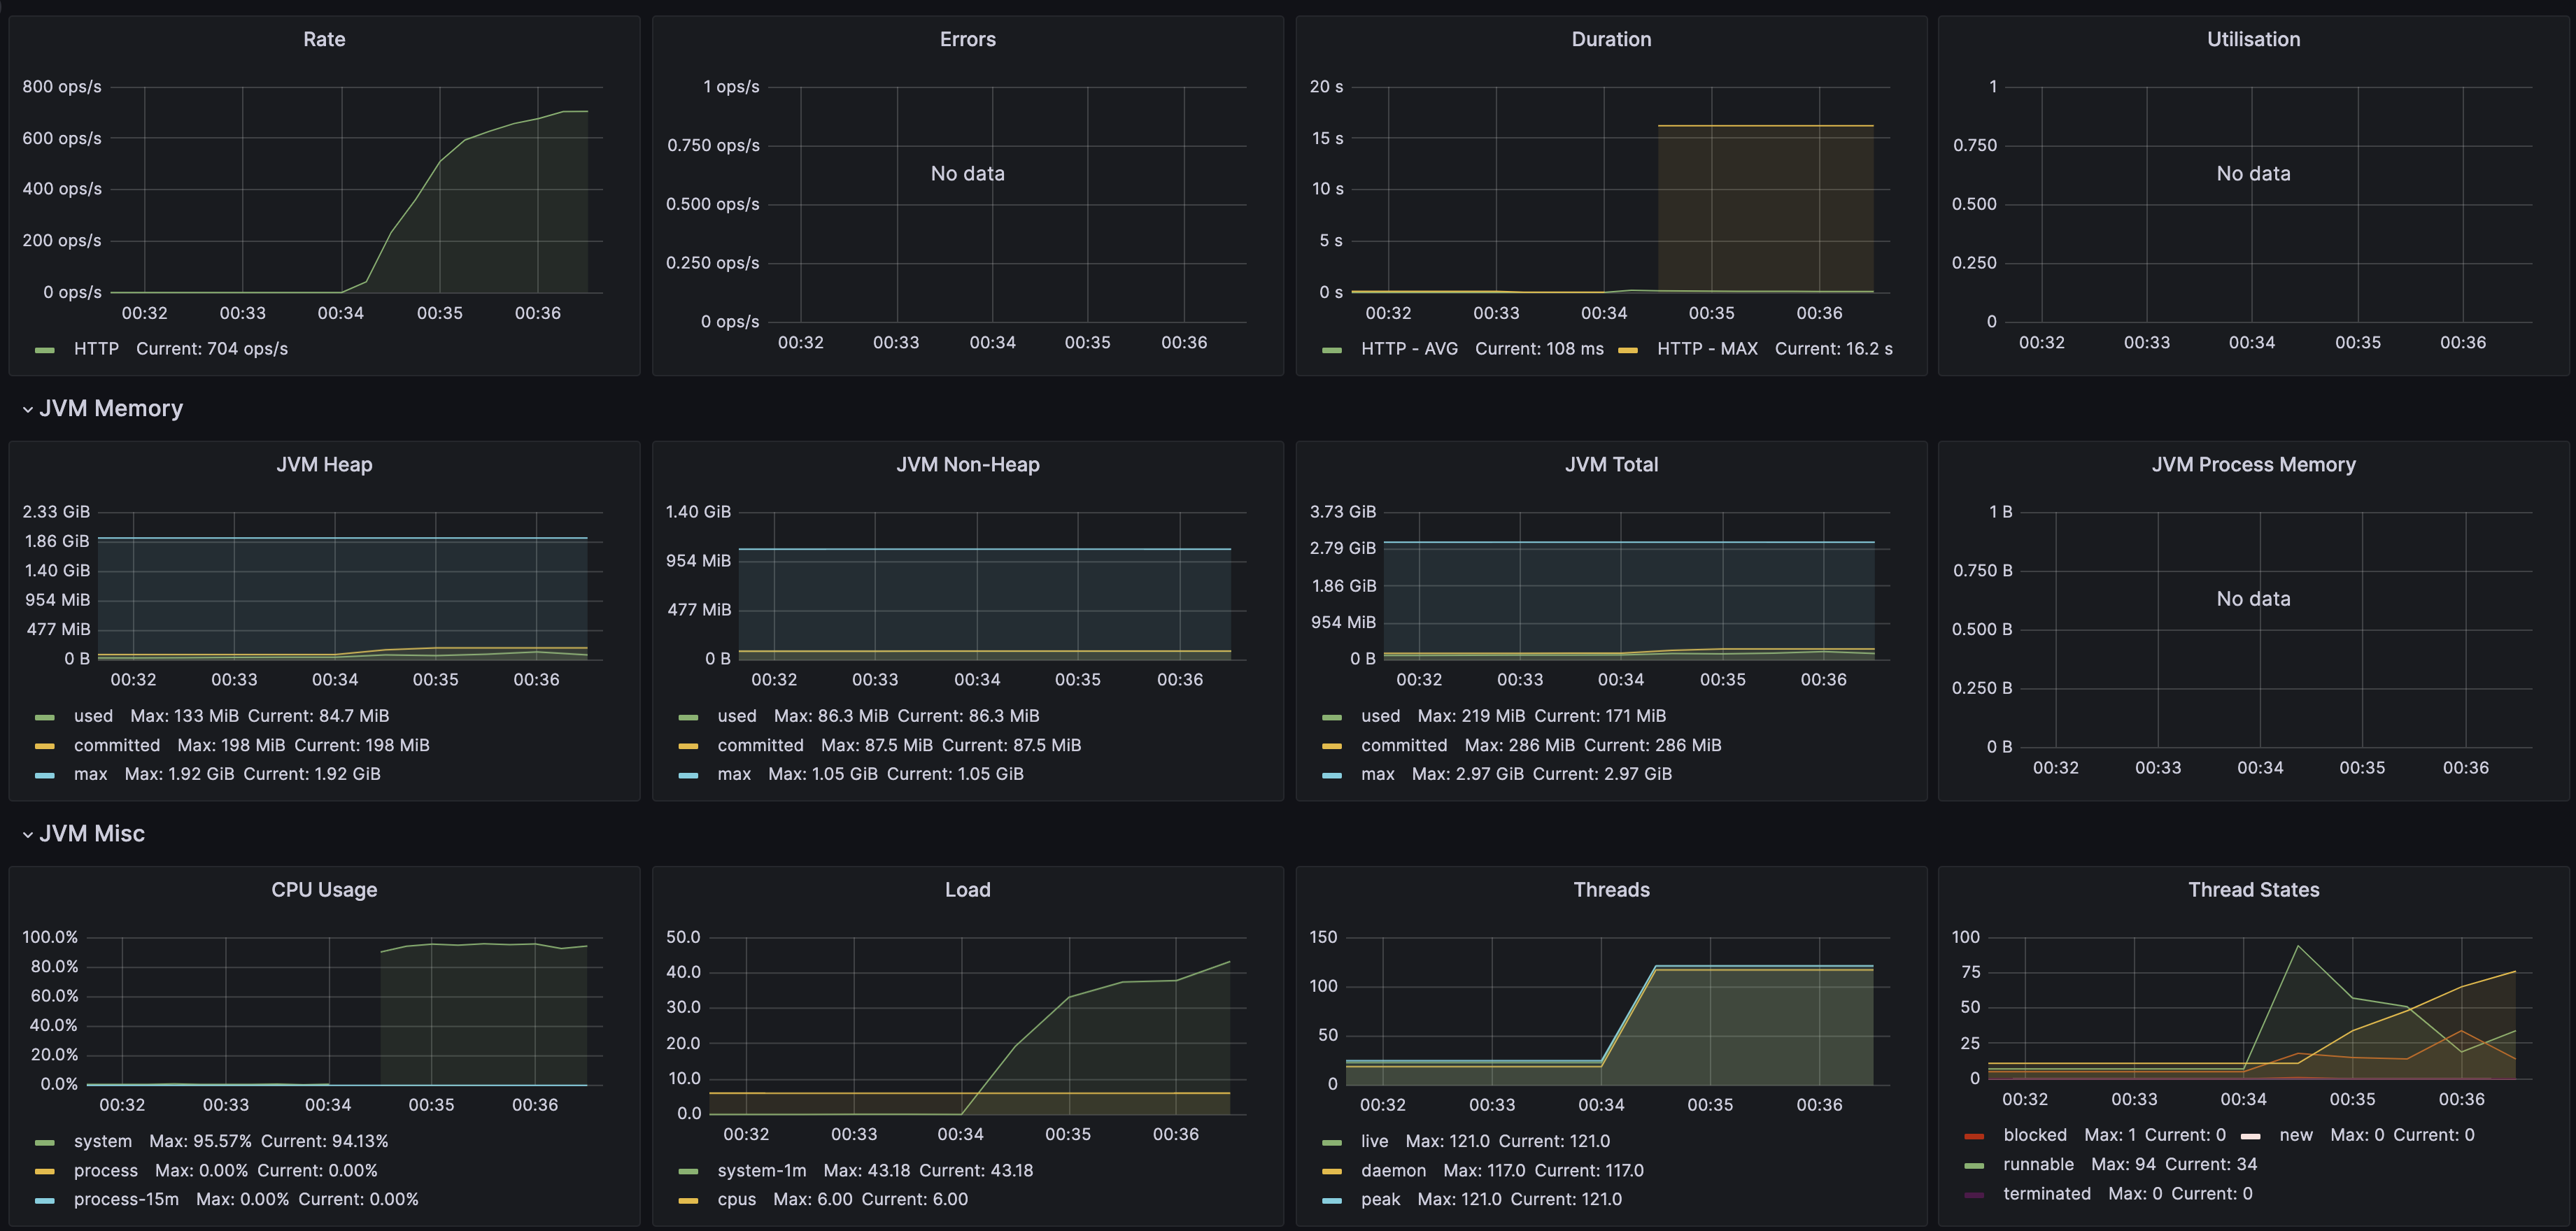
Task: Select the system-1m legend label in Load
Action: pos(761,1170)
